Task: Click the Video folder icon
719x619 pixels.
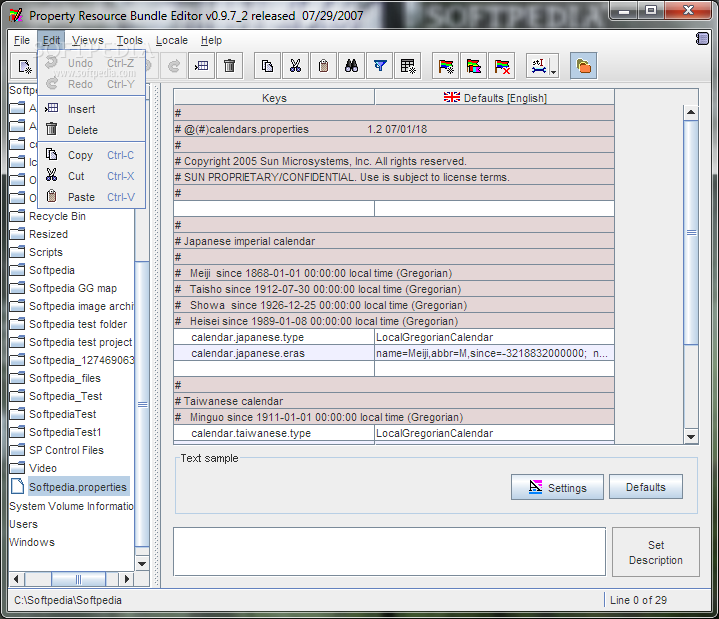Action: [x=17, y=468]
